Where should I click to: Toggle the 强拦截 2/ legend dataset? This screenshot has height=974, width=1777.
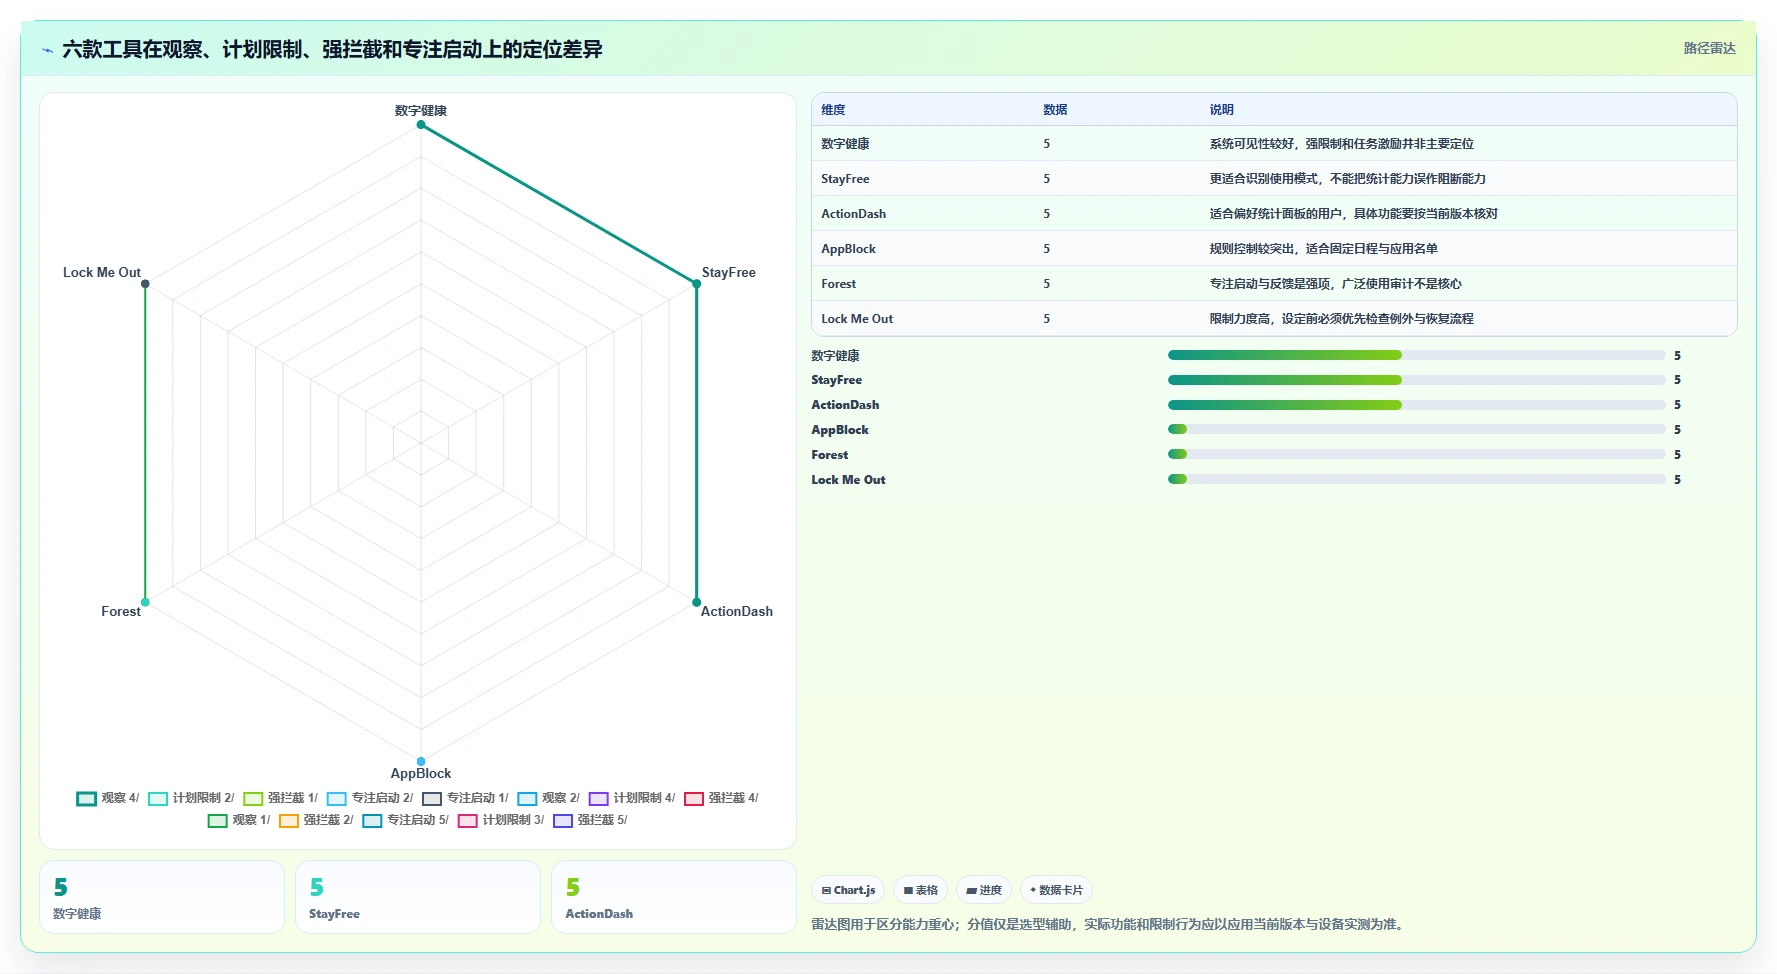(316, 820)
